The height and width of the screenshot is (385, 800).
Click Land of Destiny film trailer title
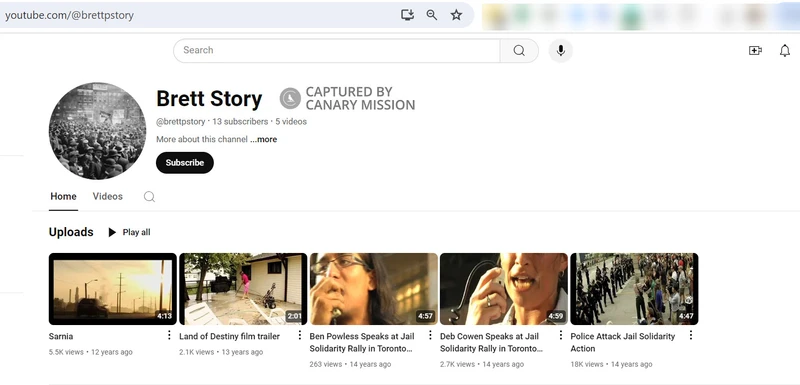point(230,337)
